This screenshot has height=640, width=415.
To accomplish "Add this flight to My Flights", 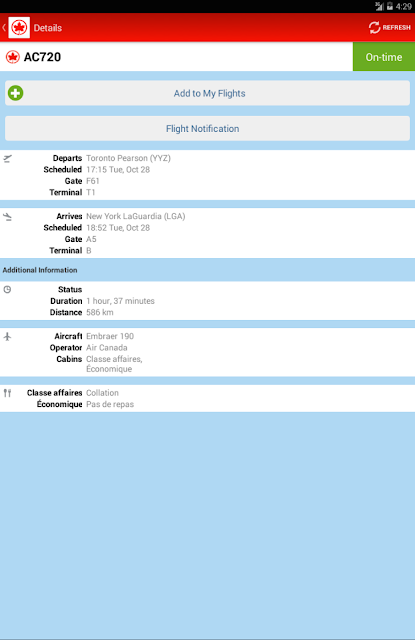I will coord(207,93).
